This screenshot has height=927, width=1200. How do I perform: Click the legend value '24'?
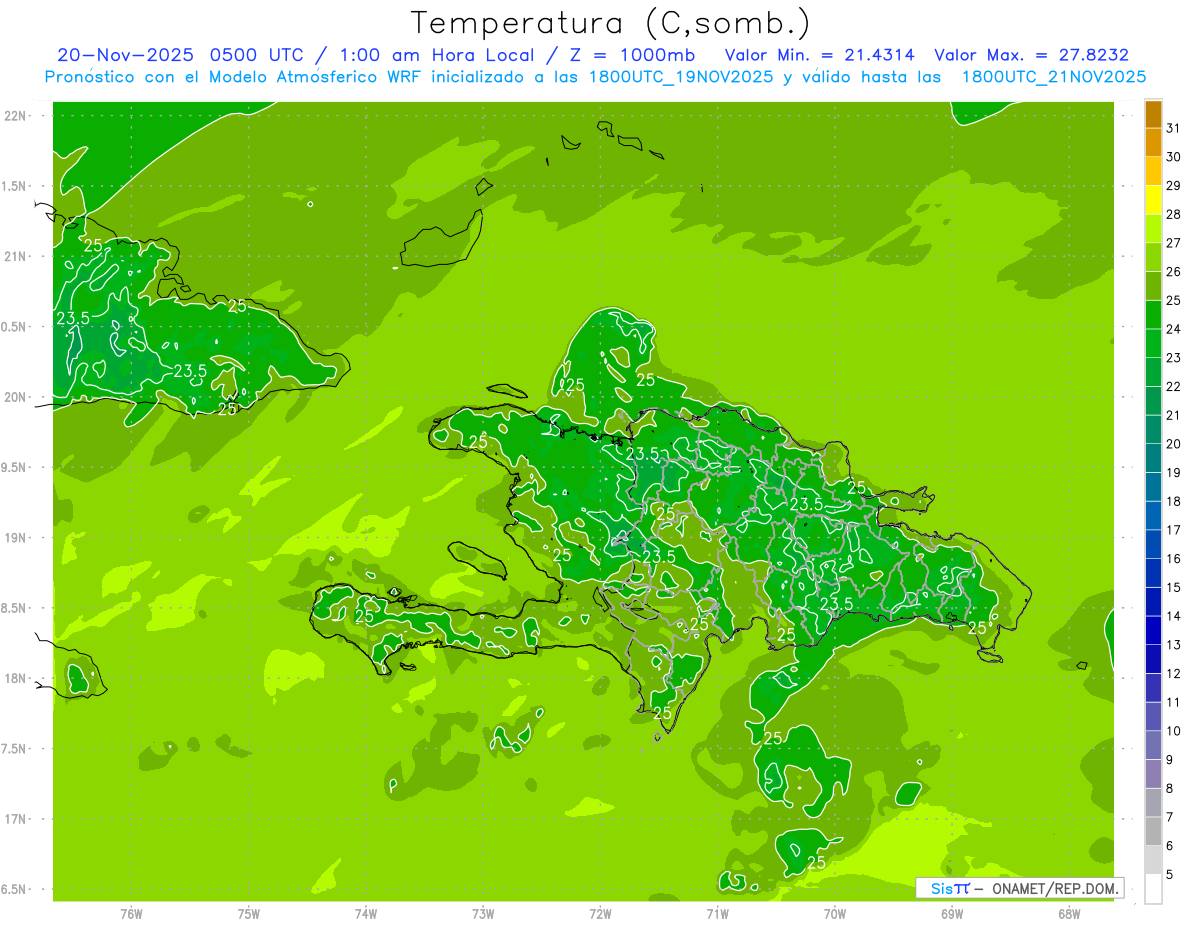(1173, 329)
